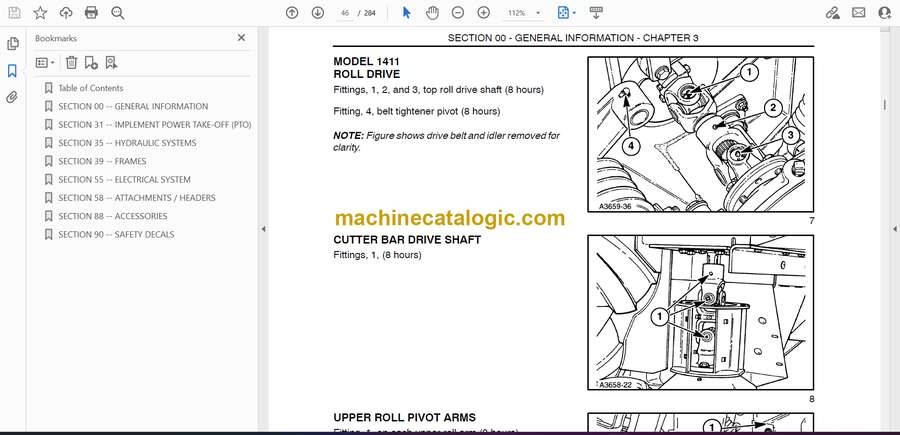Image resolution: width=900 pixels, height=435 pixels.
Task: Open the Find text search tool
Action: (118, 13)
